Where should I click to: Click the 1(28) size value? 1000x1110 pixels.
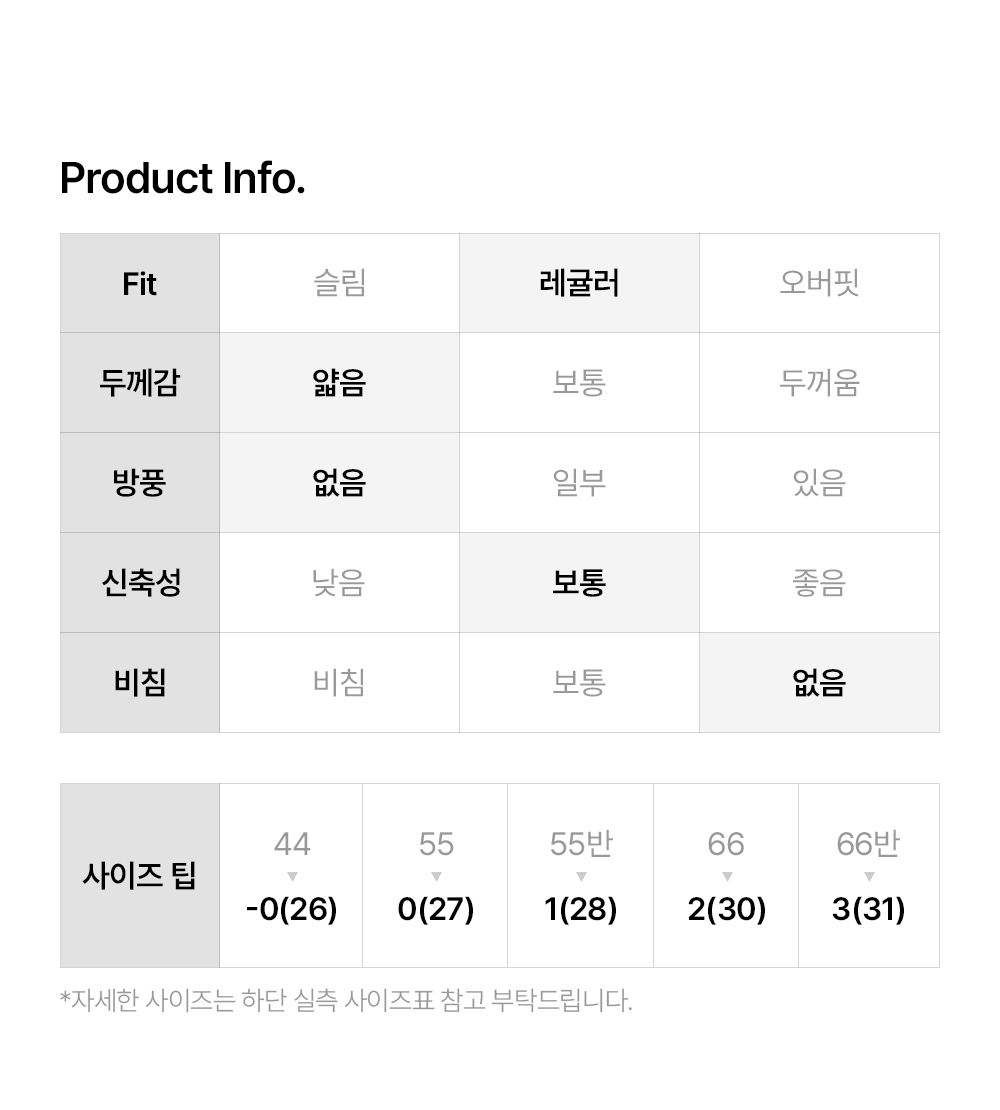(581, 910)
